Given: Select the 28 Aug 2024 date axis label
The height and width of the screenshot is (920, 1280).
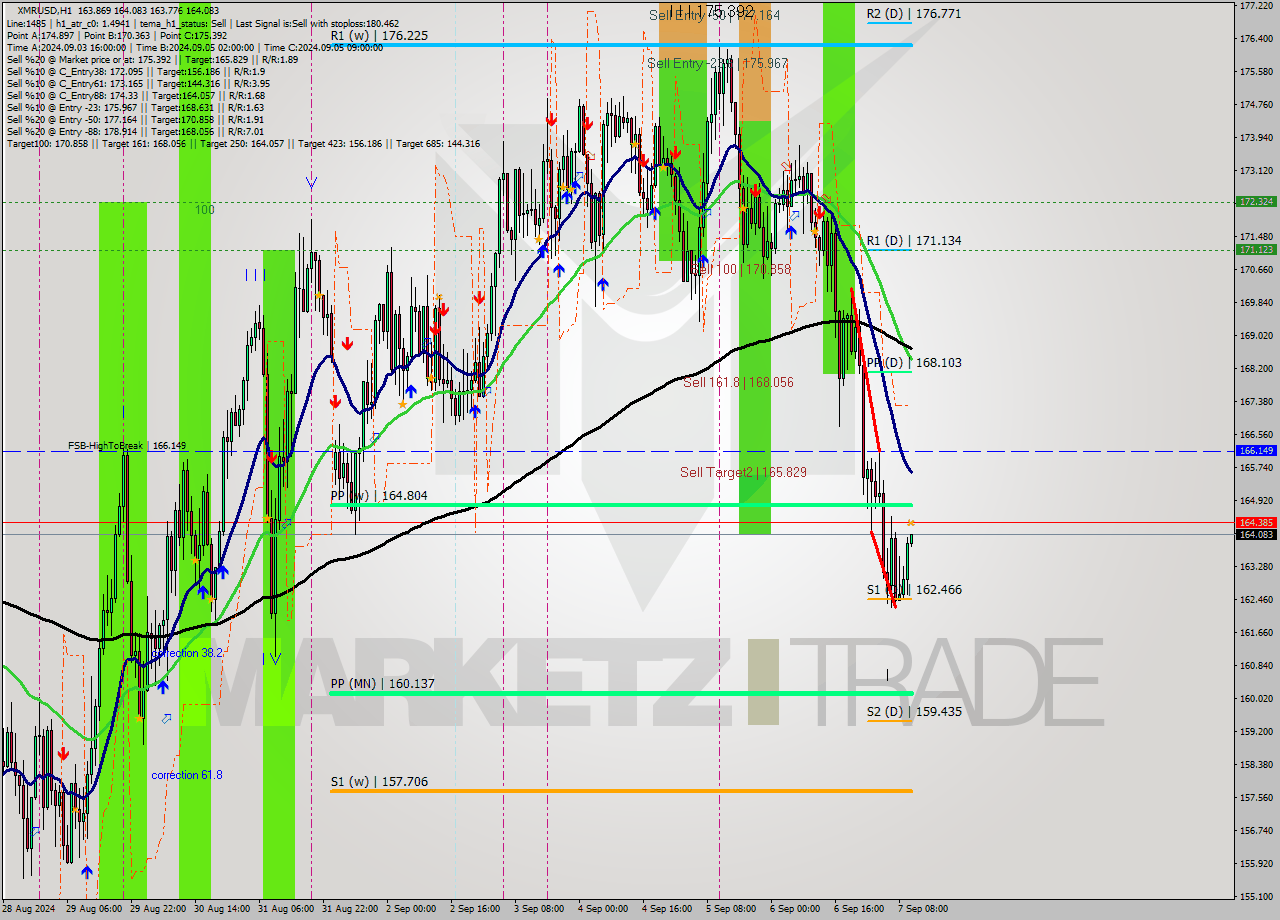Looking at the screenshot, I should tap(27, 909).
